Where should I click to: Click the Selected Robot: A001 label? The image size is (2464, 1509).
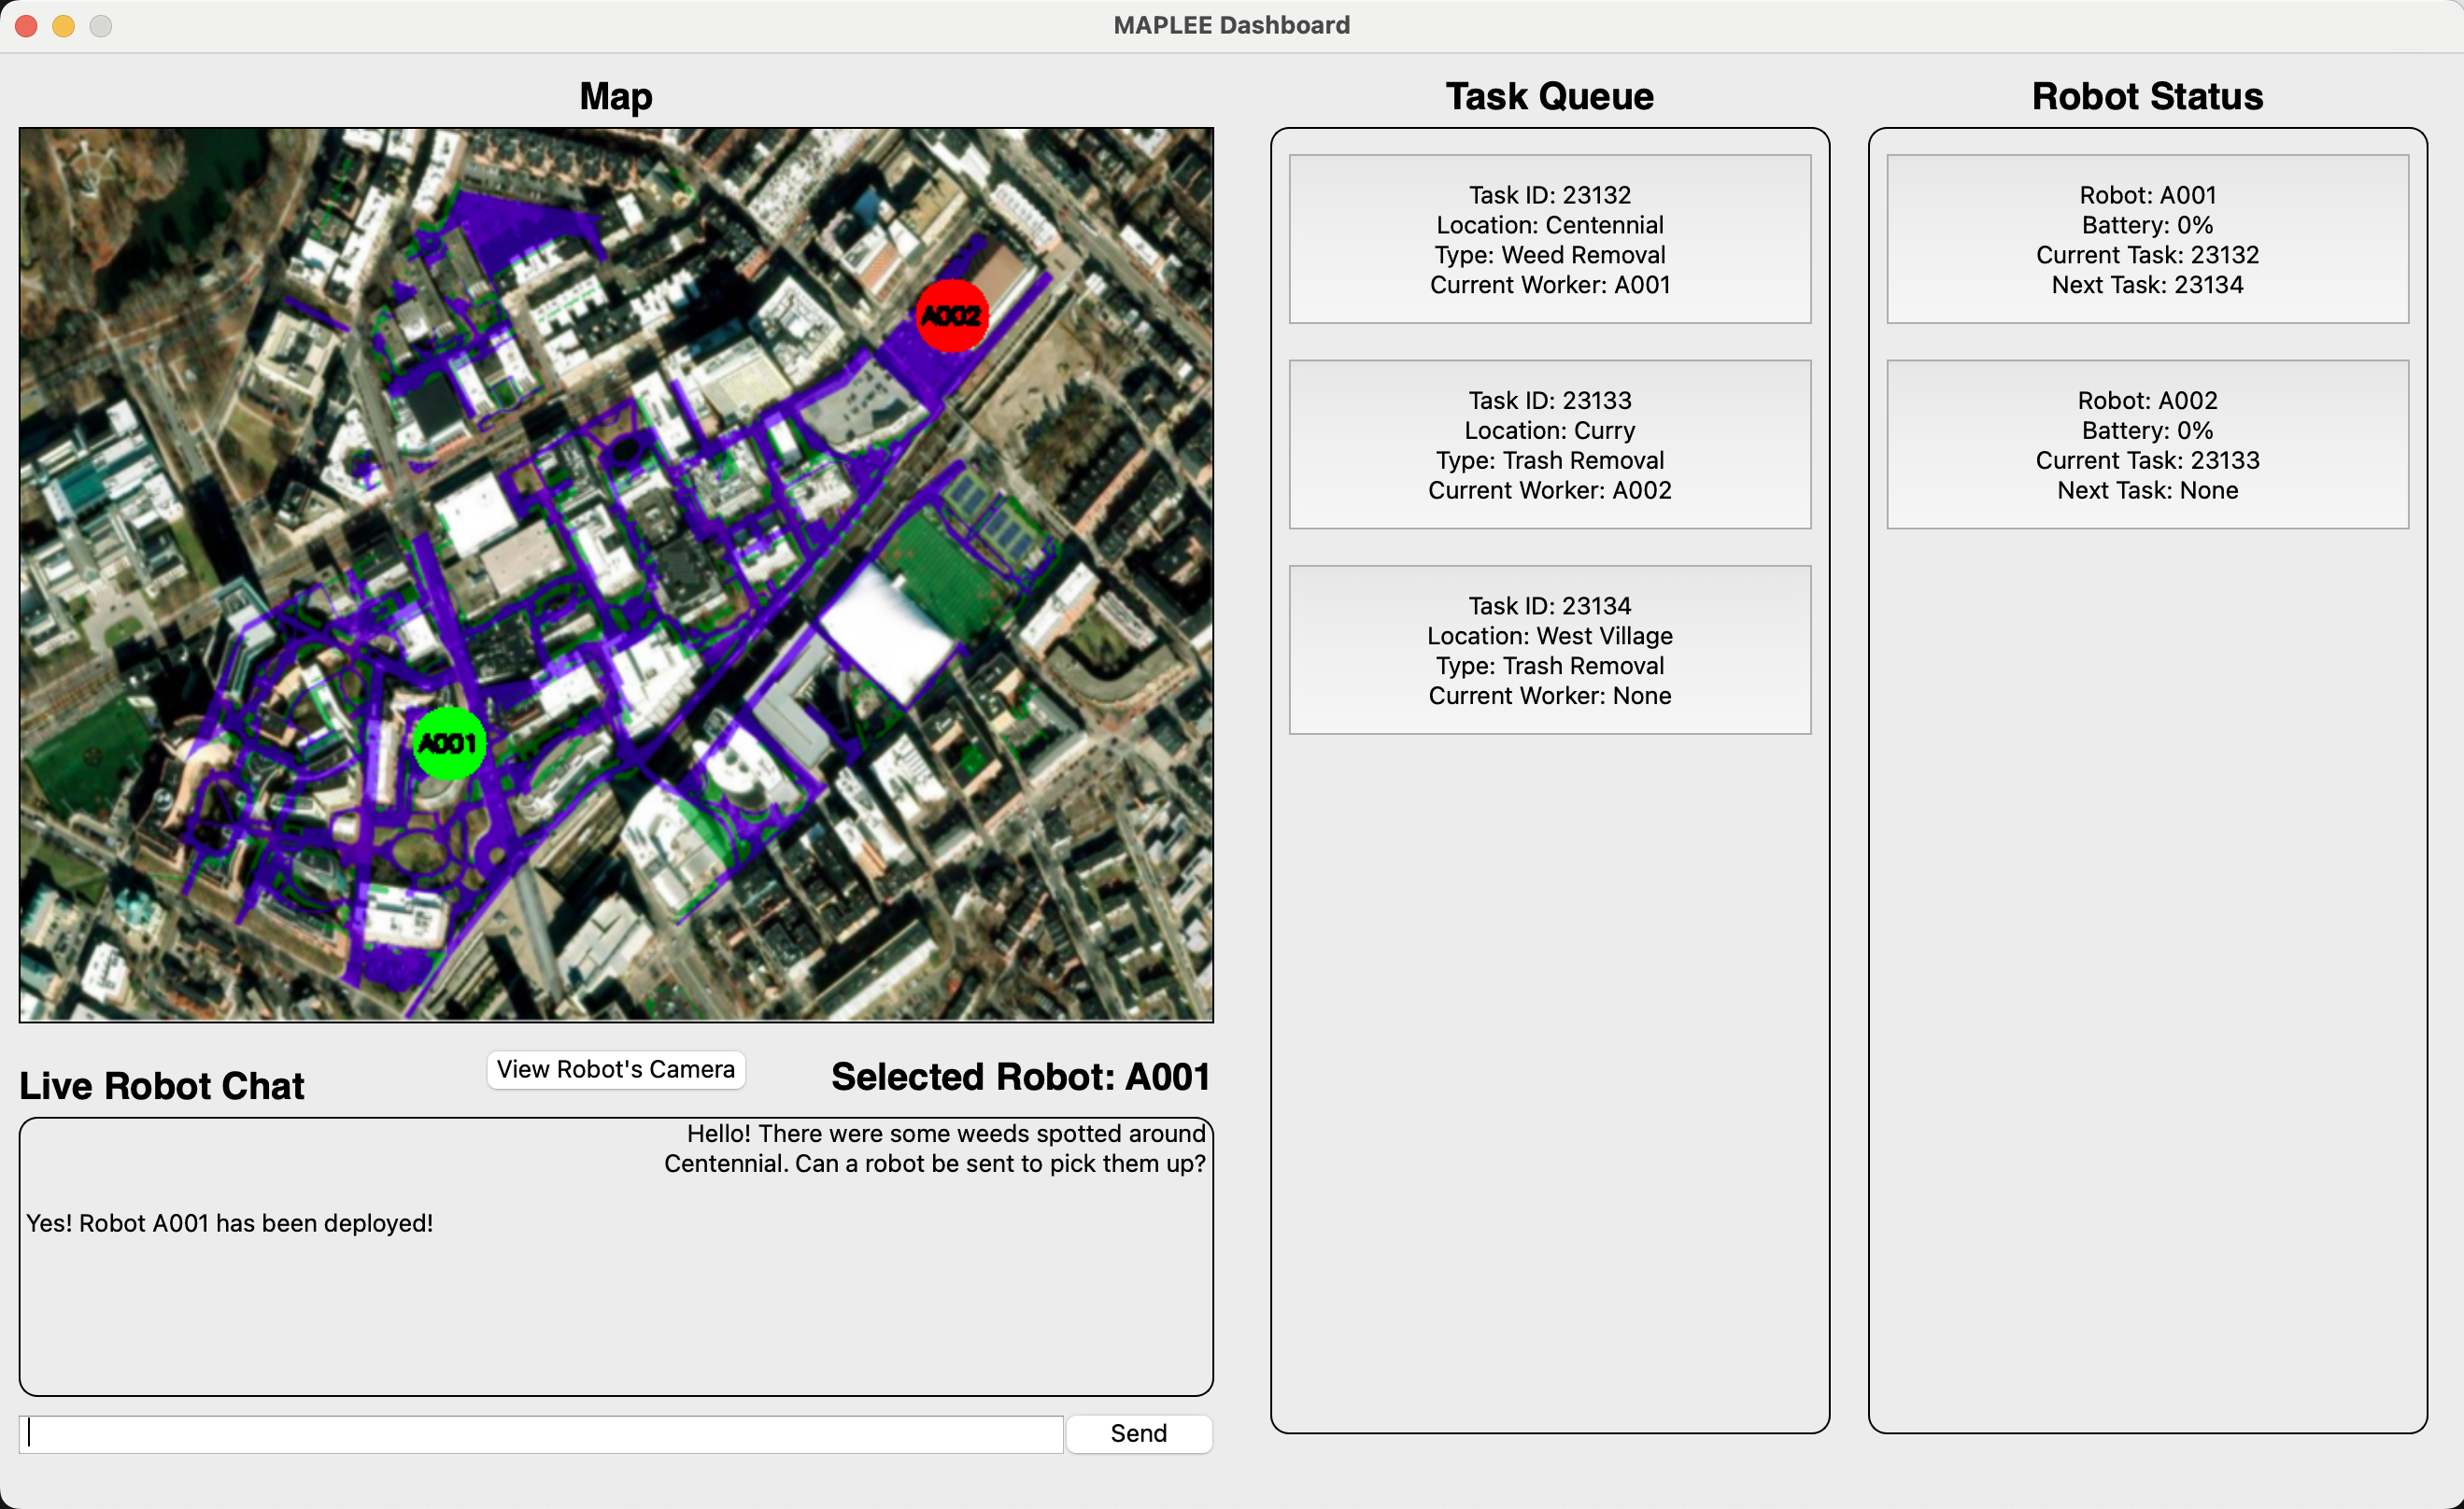pyautogui.click(x=1021, y=1077)
